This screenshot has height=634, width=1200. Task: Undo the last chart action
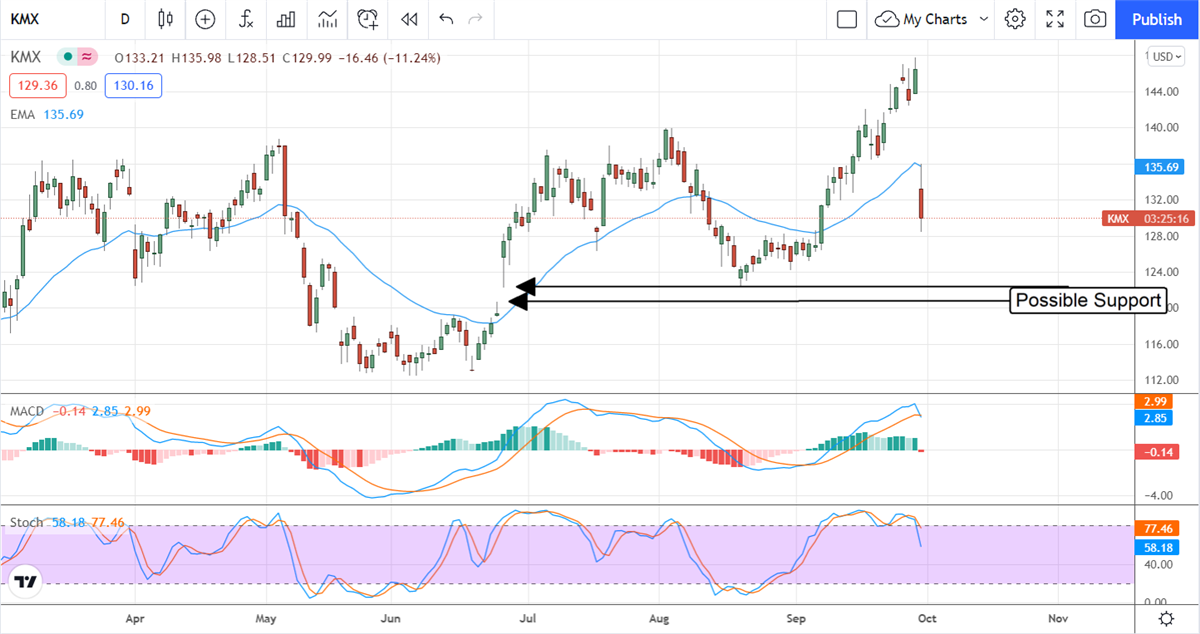(446, 19)
